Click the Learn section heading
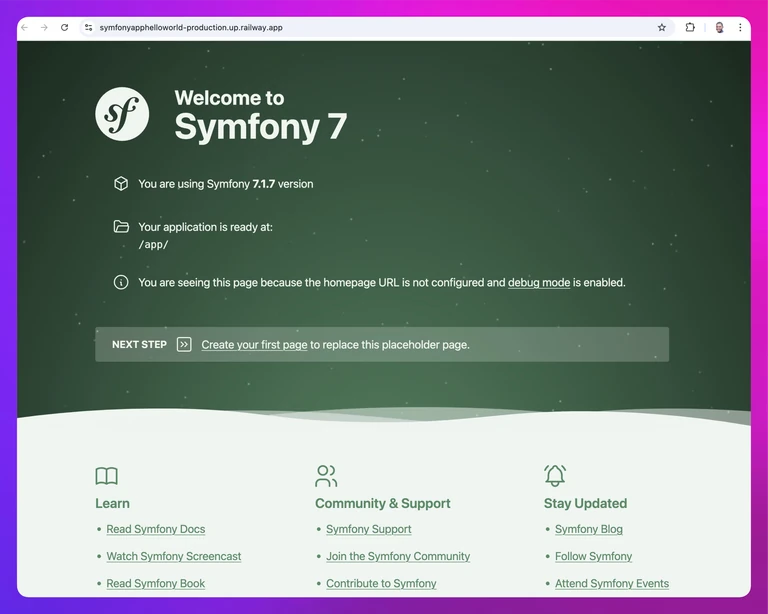 113,503
